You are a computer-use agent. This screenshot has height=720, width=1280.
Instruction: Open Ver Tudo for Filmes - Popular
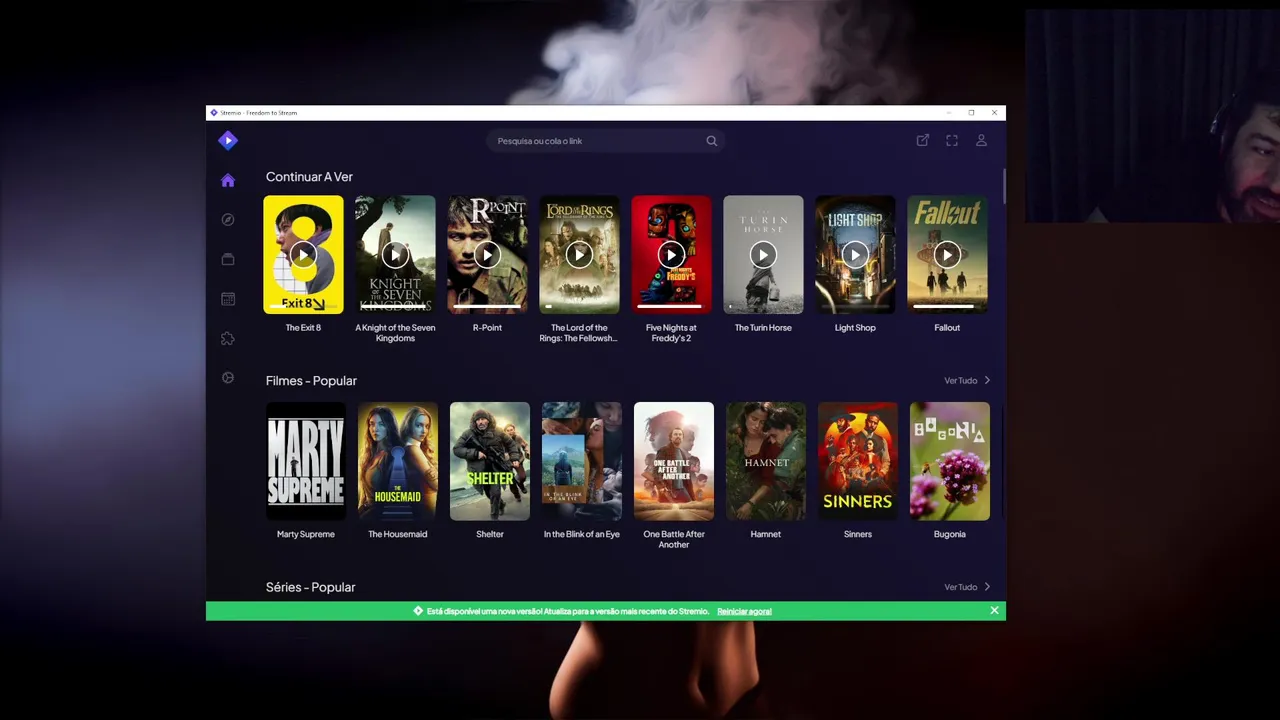coord(967,380)
